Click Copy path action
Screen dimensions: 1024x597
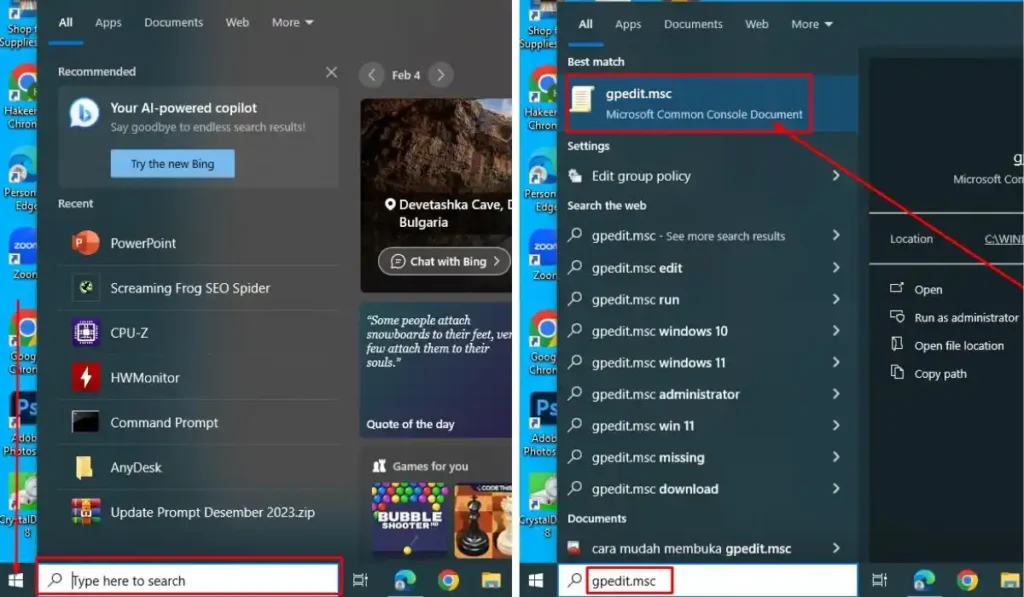click(928, 374)
